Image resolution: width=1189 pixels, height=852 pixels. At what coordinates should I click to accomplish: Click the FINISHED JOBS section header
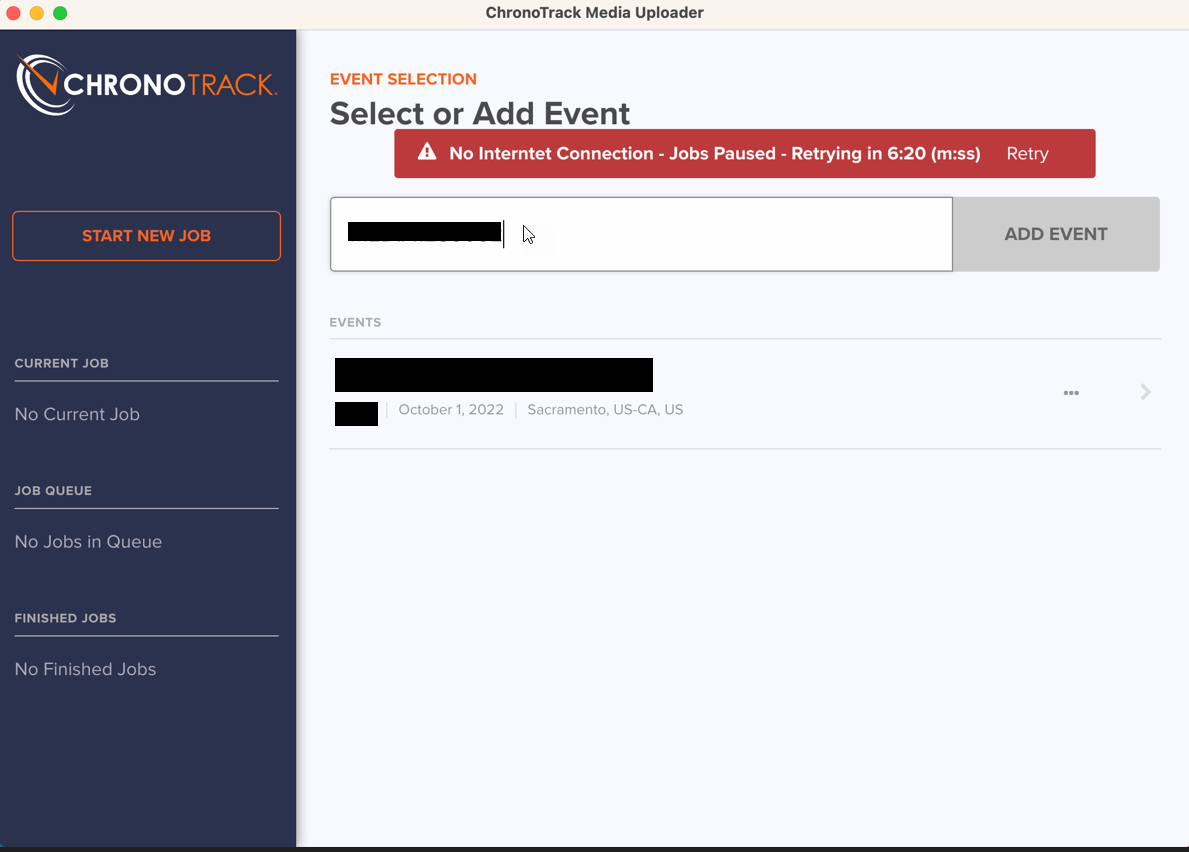pyautogui.click(x=65, y=618)
